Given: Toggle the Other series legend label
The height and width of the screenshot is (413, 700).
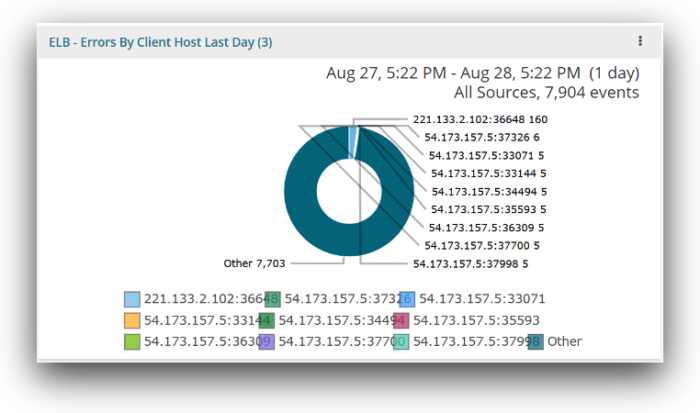Looking at the screenshot, I should click(x=564, y=341).
